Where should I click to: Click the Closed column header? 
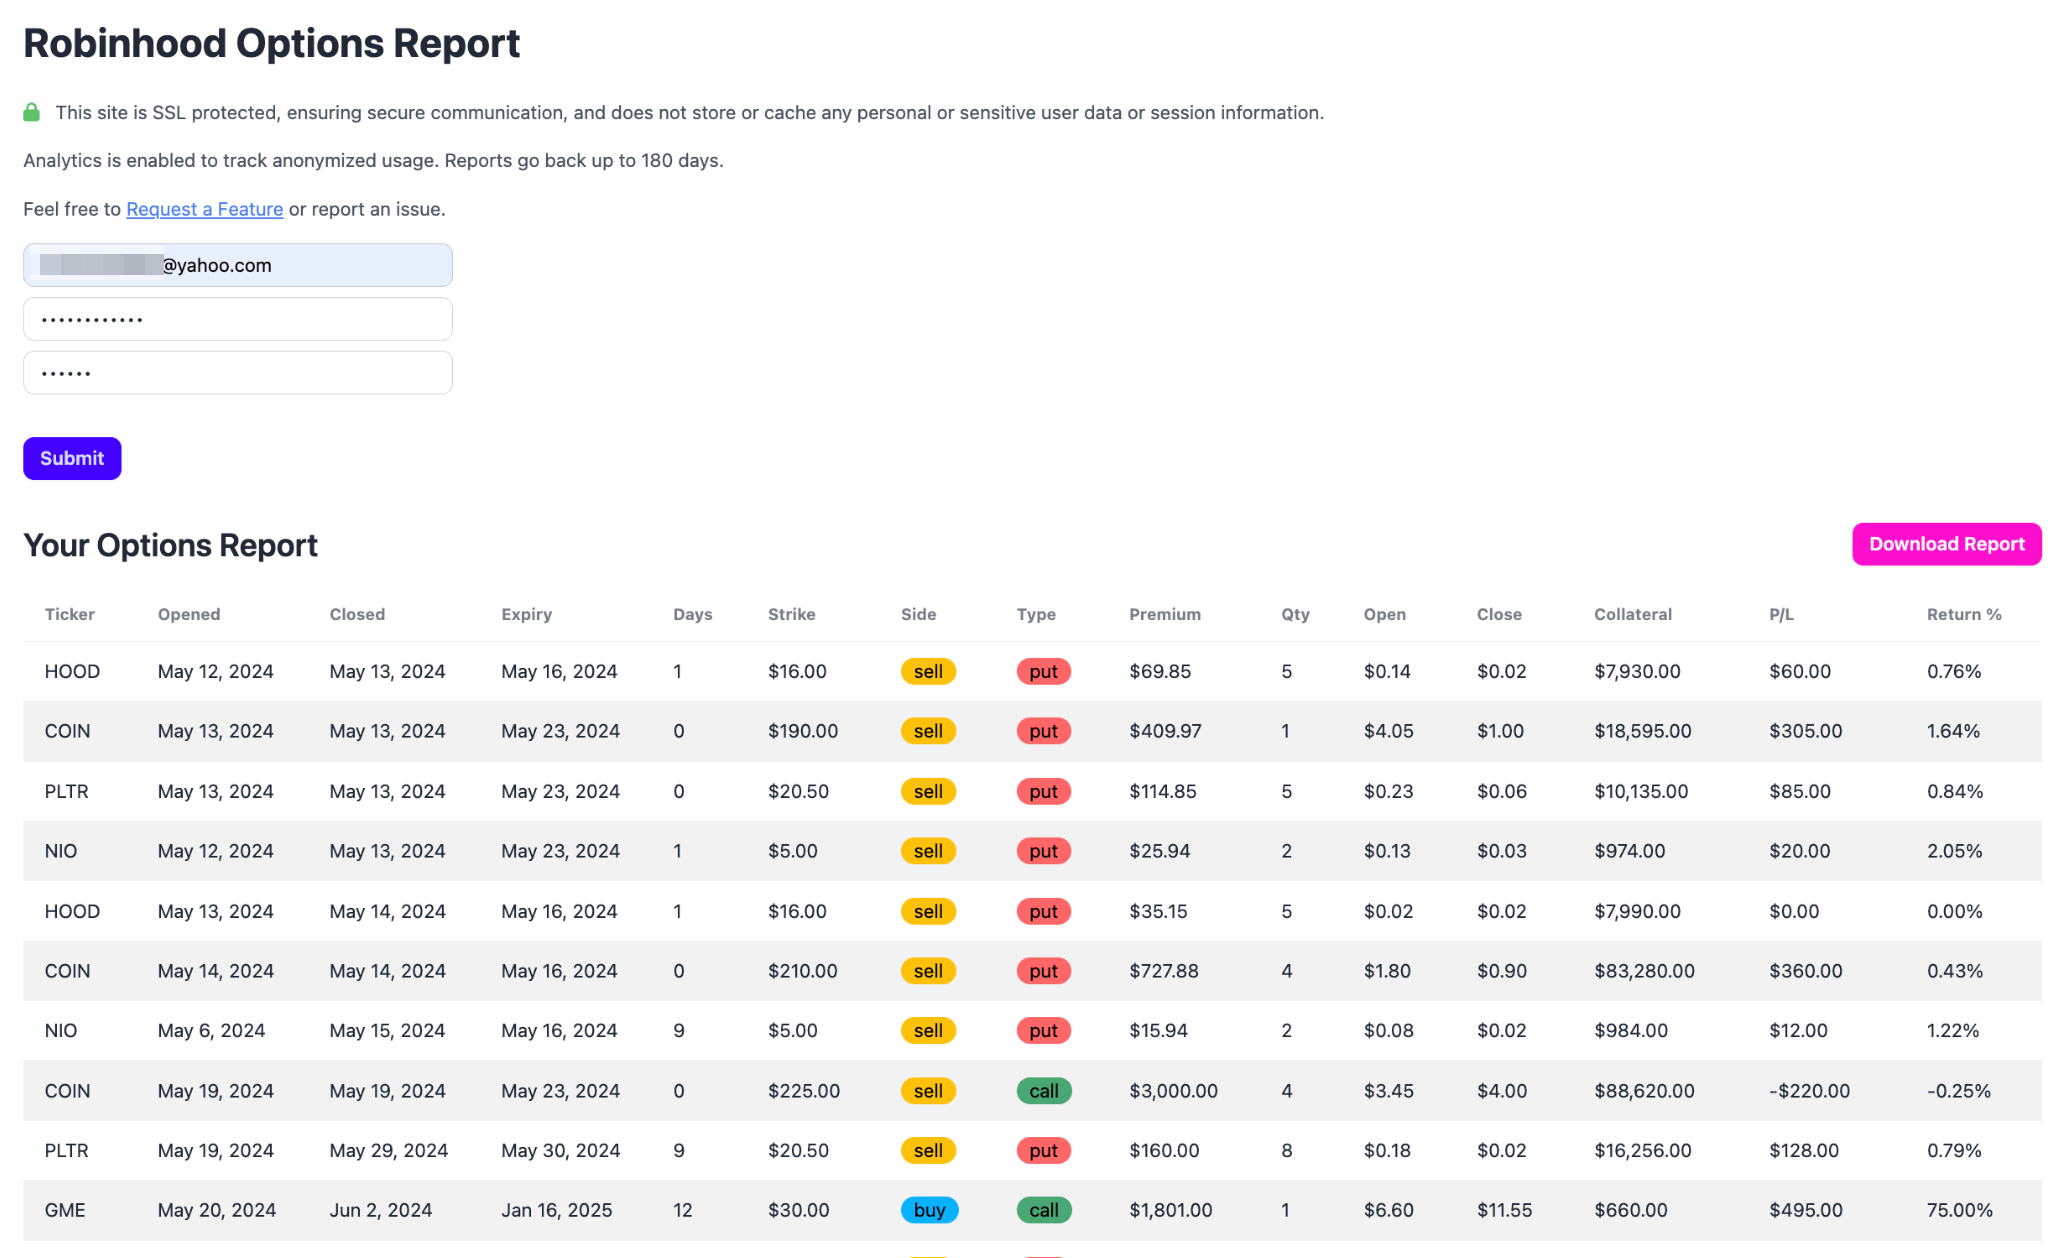[x=357, y=614]
